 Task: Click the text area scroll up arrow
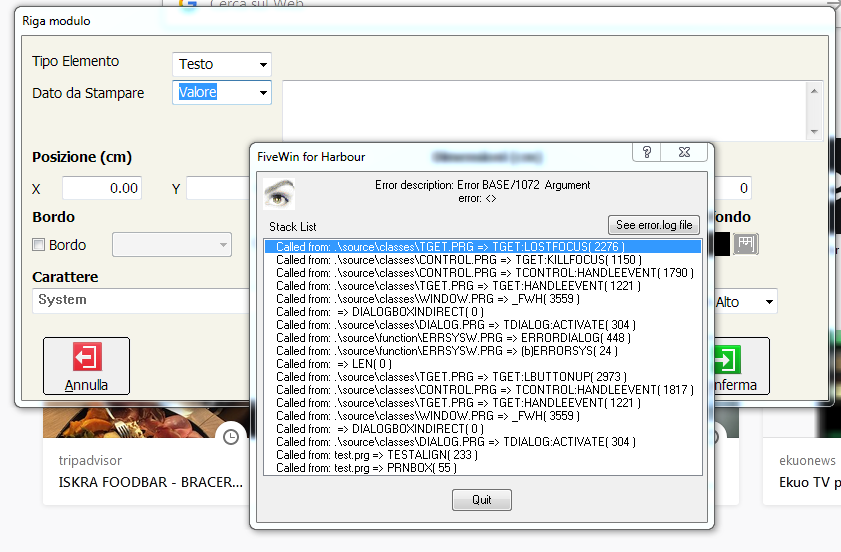pyautogui.click(x=814, y=91)
